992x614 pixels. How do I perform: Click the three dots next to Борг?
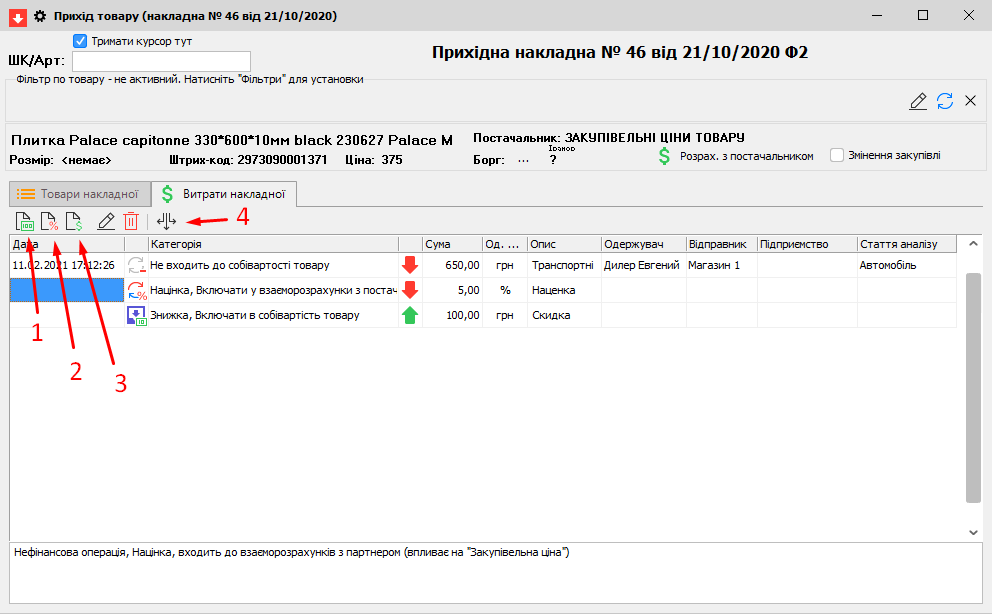[523, 158]
